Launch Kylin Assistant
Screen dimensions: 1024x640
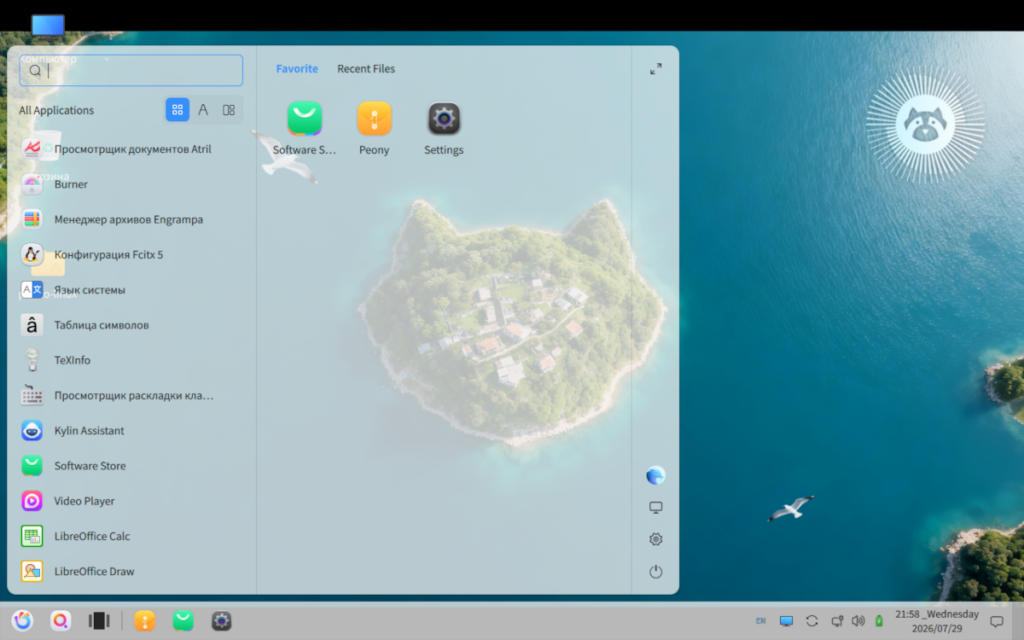131,431
